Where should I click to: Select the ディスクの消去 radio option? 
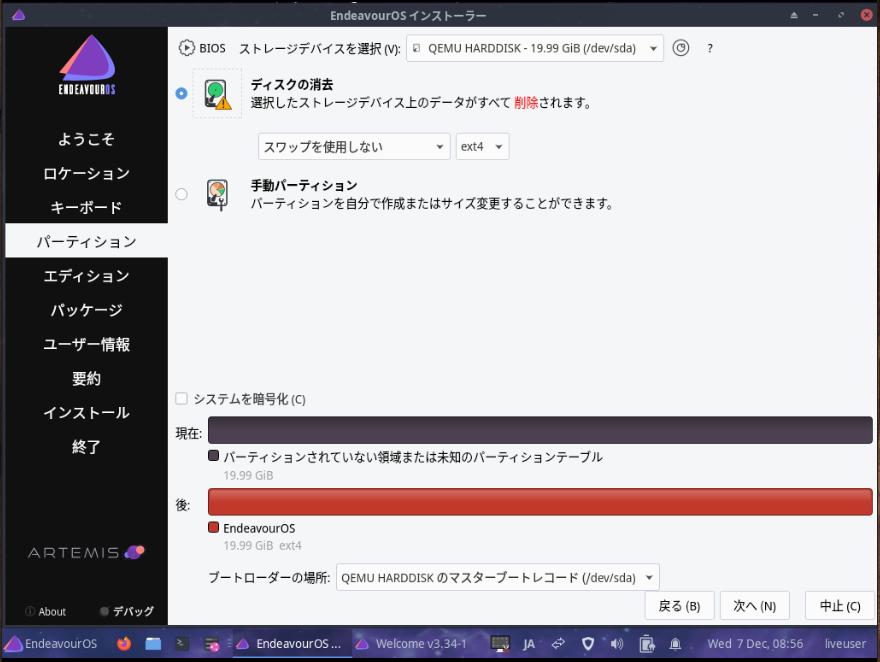click(x=181, y=93)
